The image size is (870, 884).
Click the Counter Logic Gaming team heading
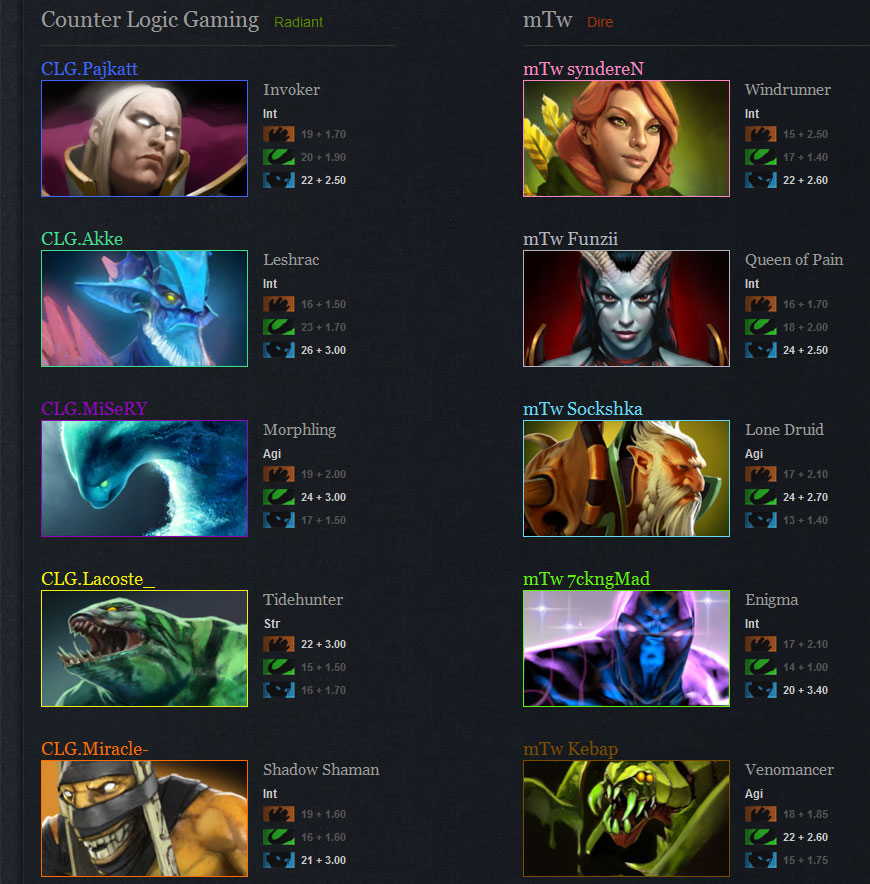click(x=150, y=20)
